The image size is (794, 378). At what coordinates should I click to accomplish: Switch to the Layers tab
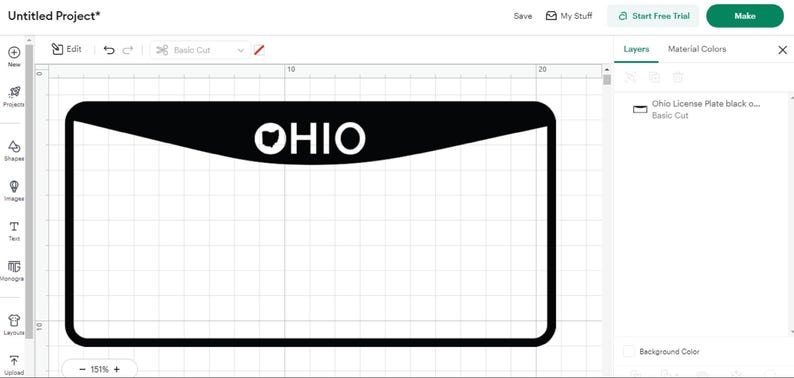click(636, 49)
